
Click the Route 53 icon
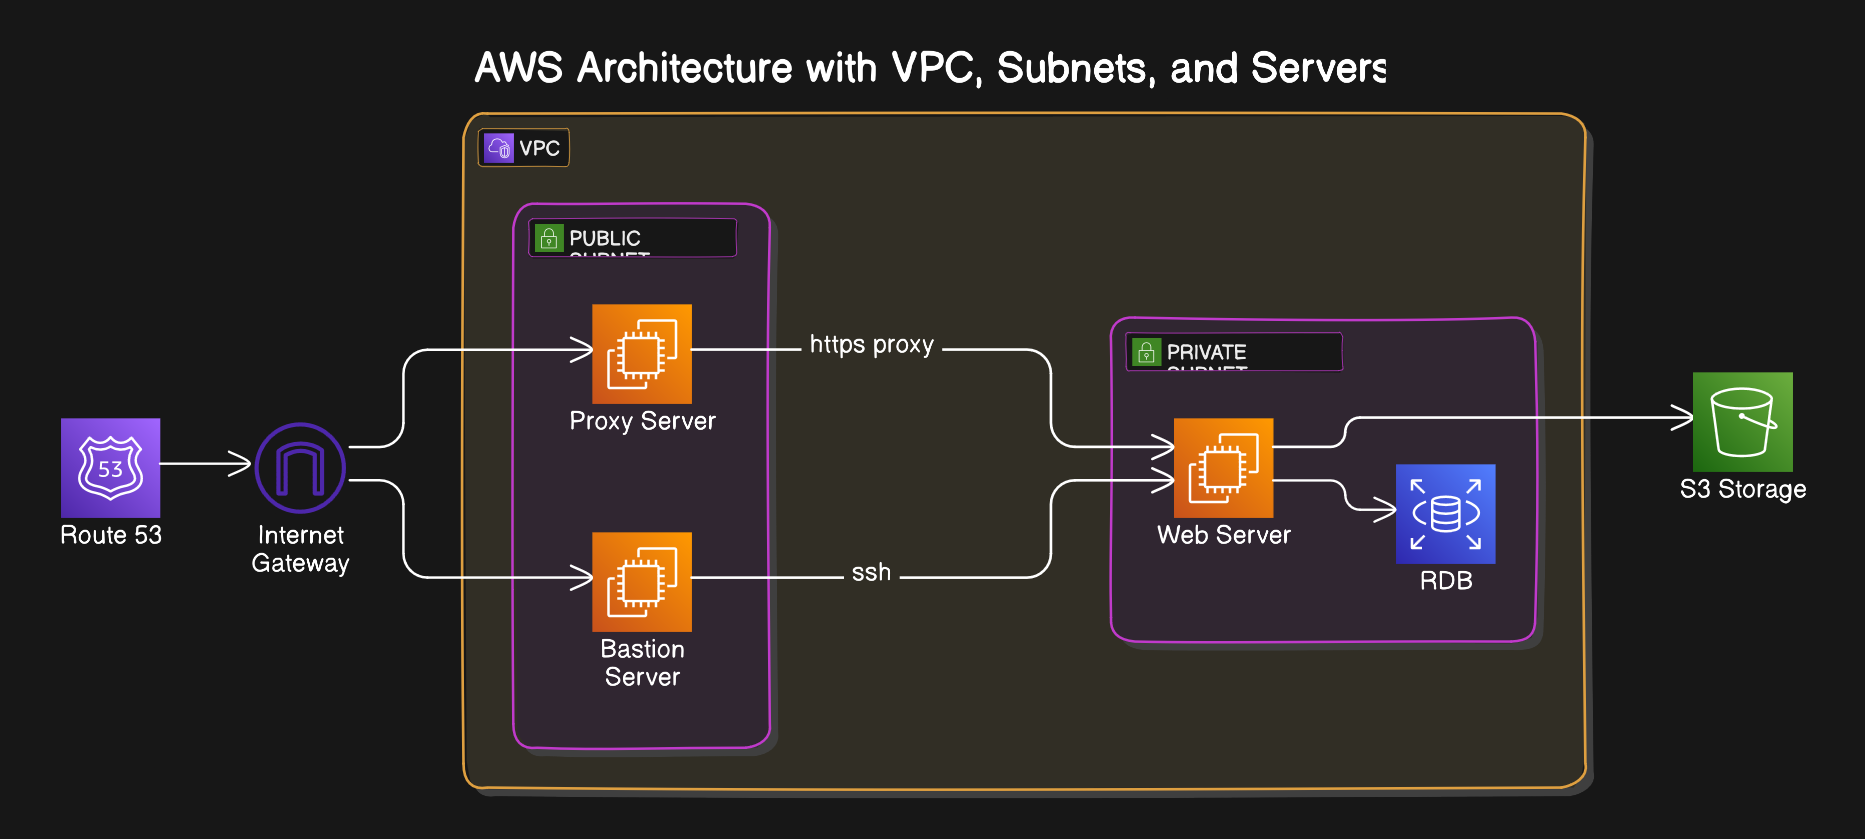click(110, 468)
